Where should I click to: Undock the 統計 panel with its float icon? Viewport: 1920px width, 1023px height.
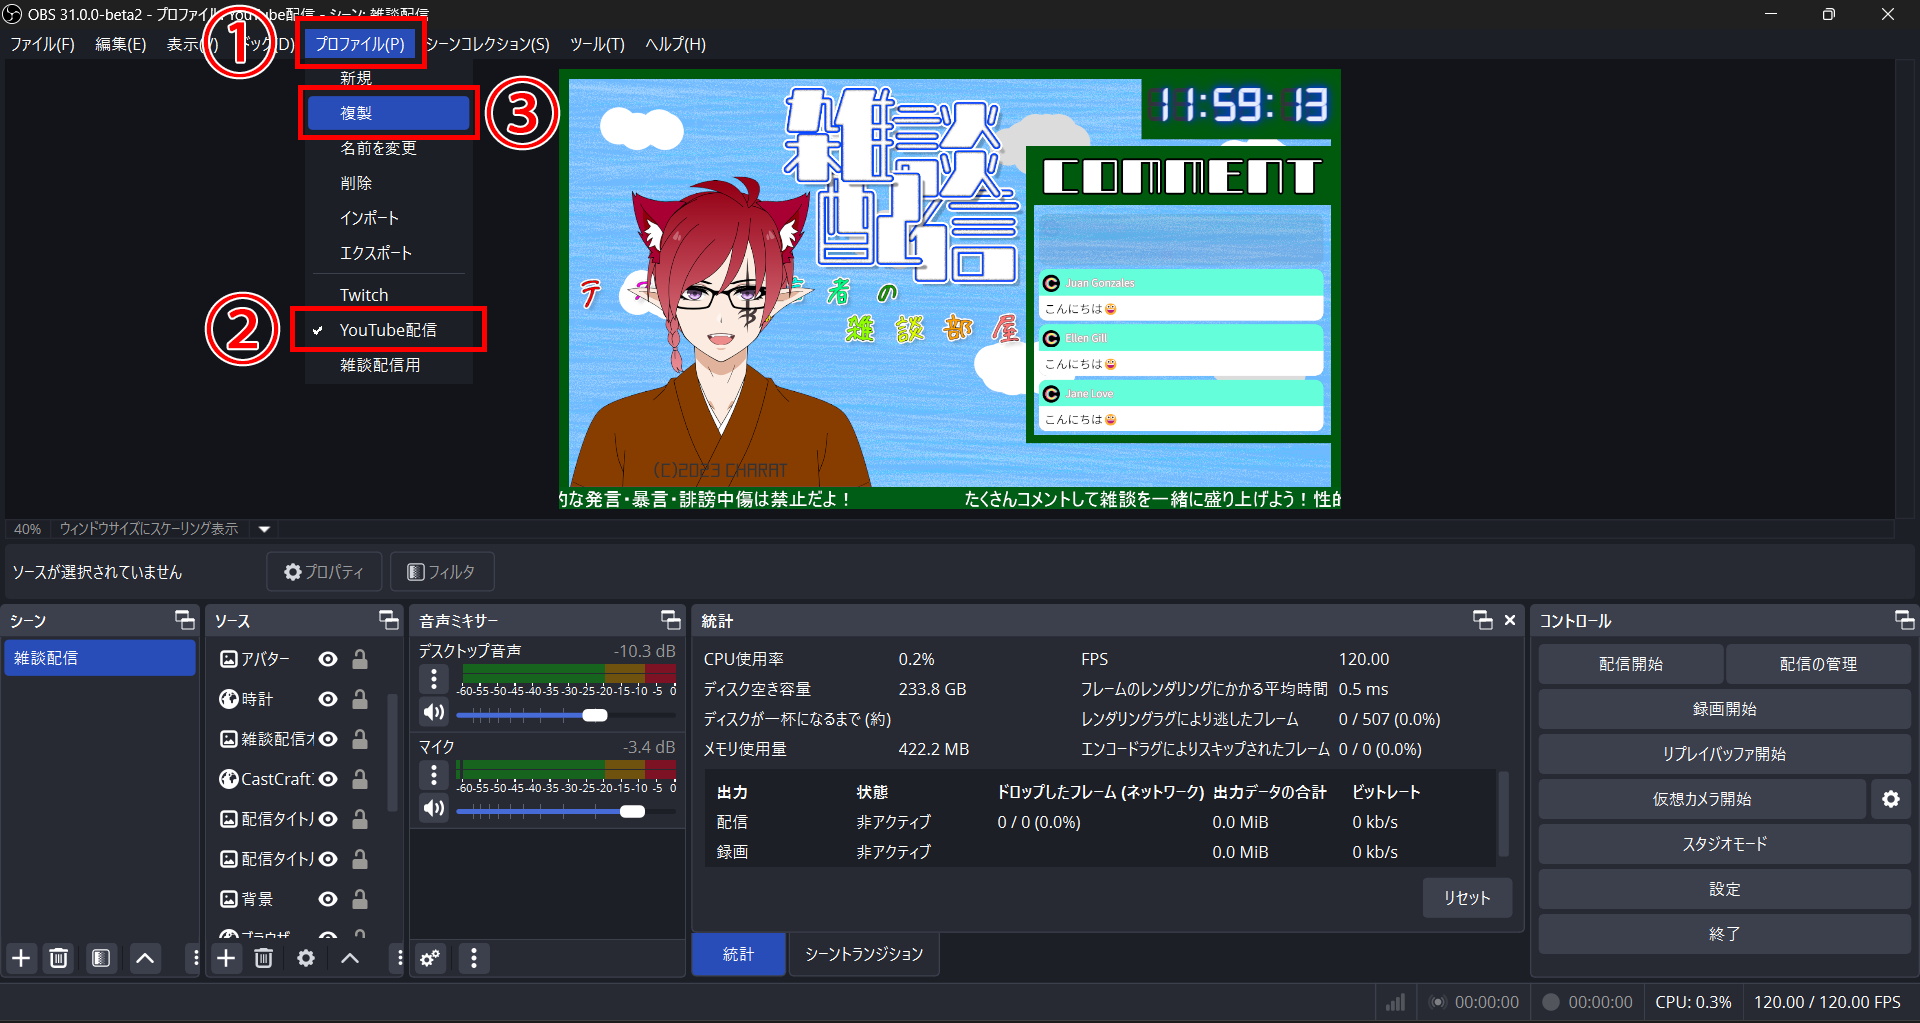1483,620
